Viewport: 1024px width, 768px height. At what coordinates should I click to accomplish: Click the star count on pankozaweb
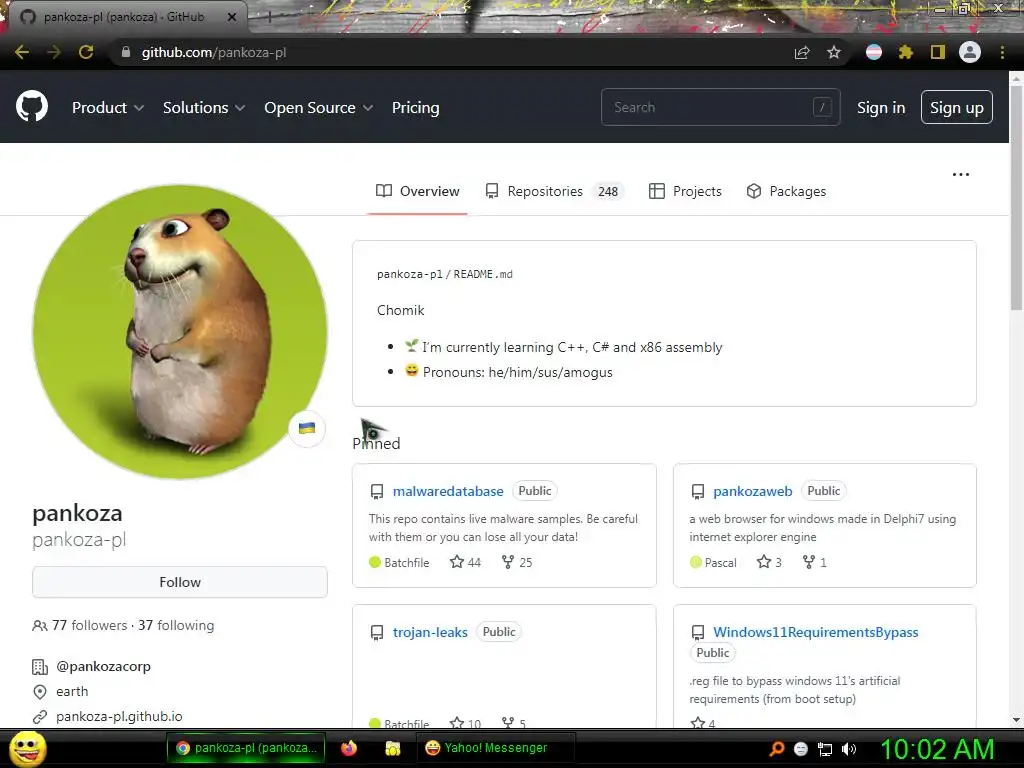tap(769, 562)
